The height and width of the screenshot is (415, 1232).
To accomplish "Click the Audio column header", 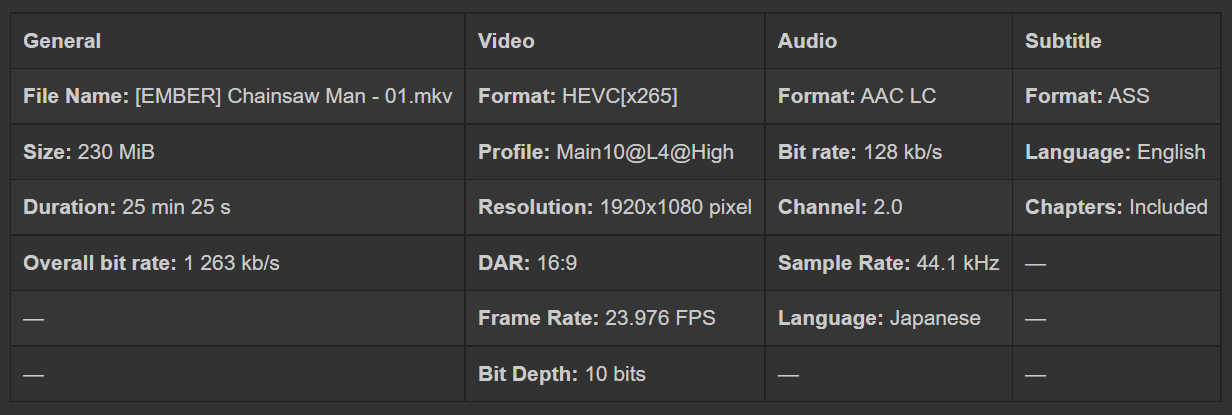I will 807,41.
